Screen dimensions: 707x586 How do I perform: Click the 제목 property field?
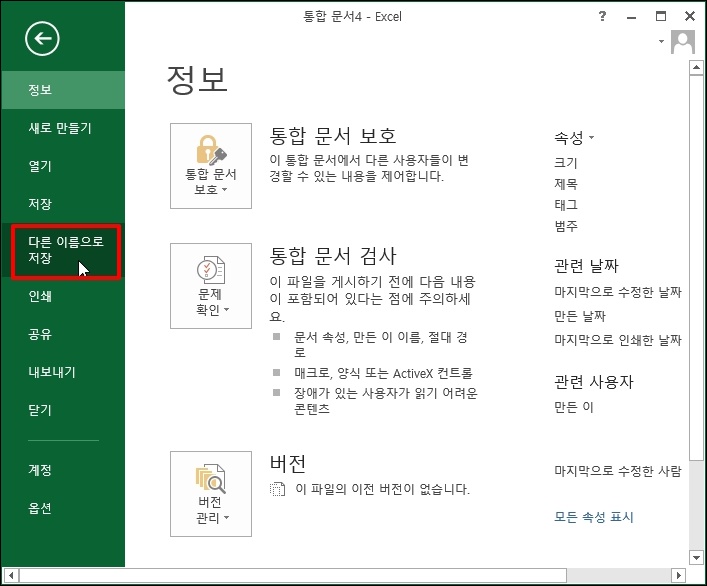565,184
